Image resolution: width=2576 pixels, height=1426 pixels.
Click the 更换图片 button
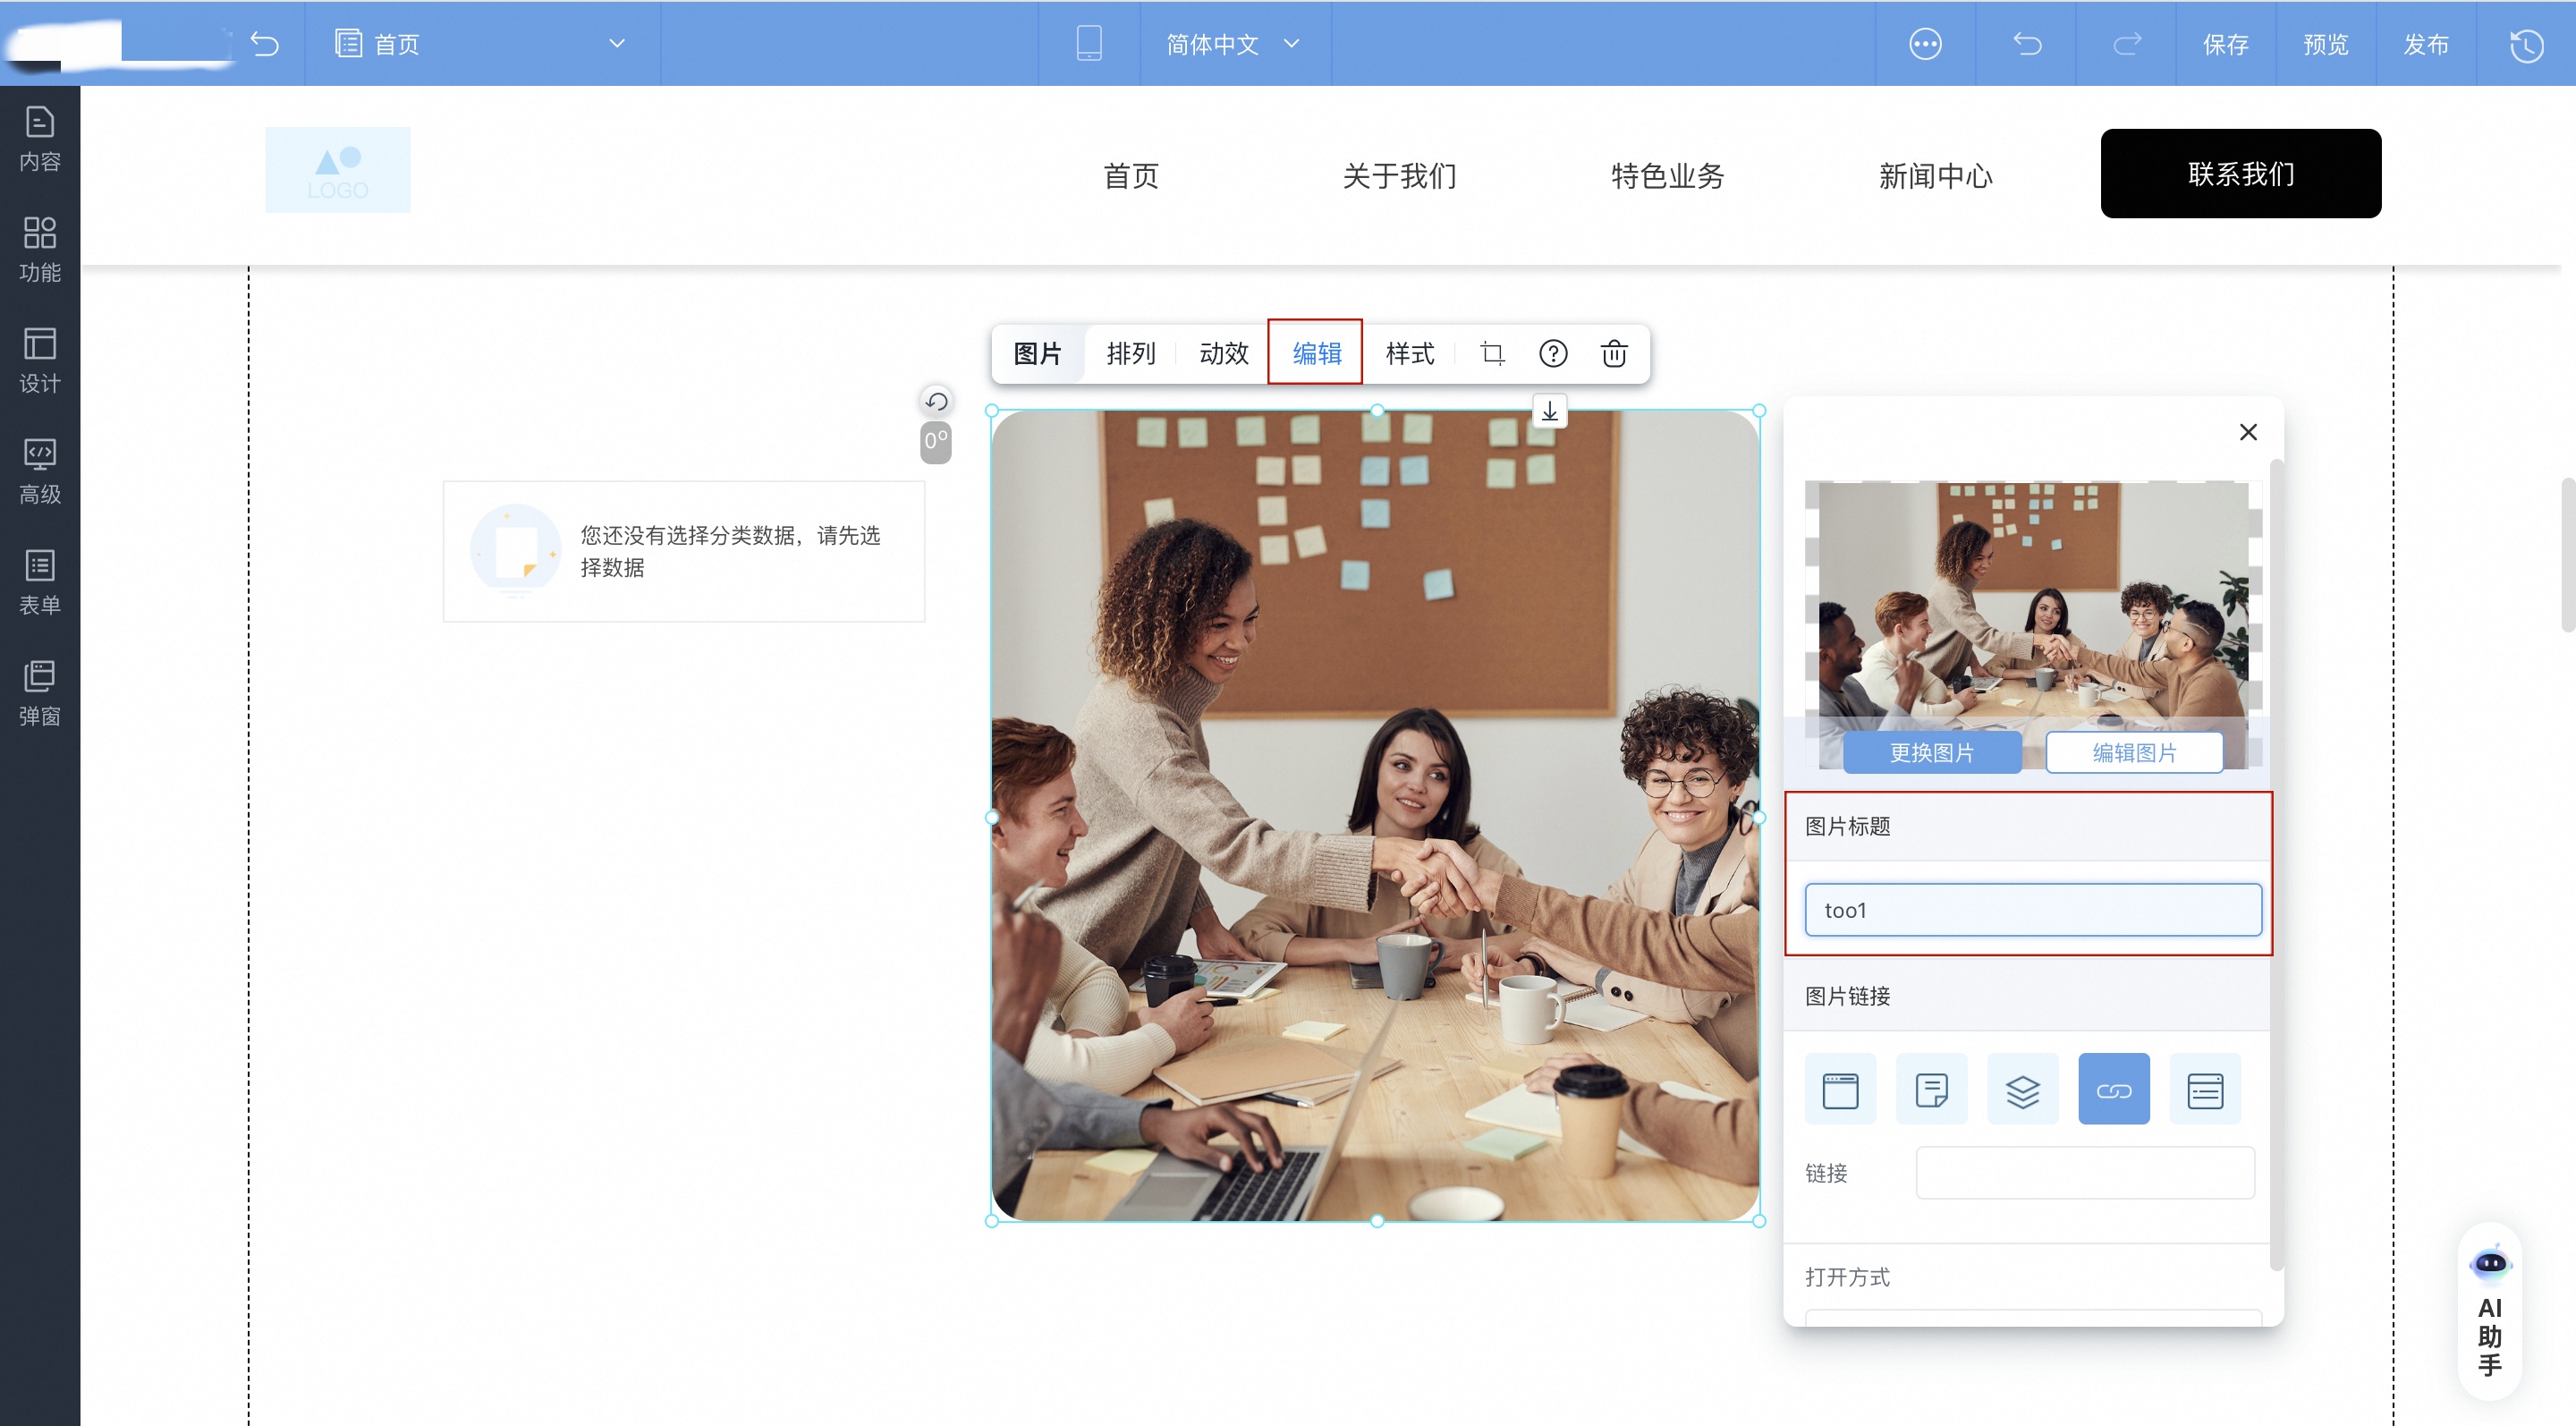click(1931, 752)
